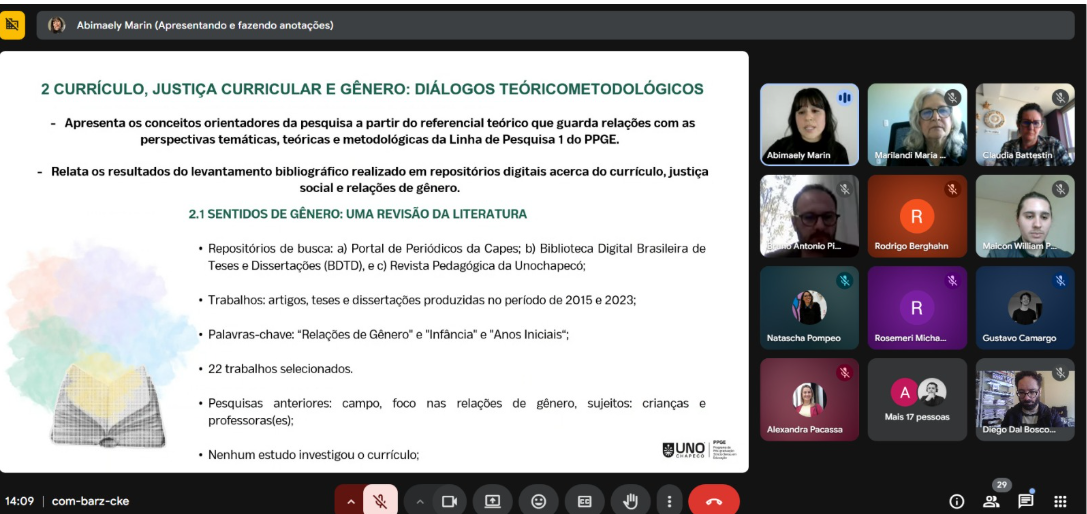Unmute the microphone in the call bar
This screenshot has height=514, width=1087.
[x=380, y=501]
